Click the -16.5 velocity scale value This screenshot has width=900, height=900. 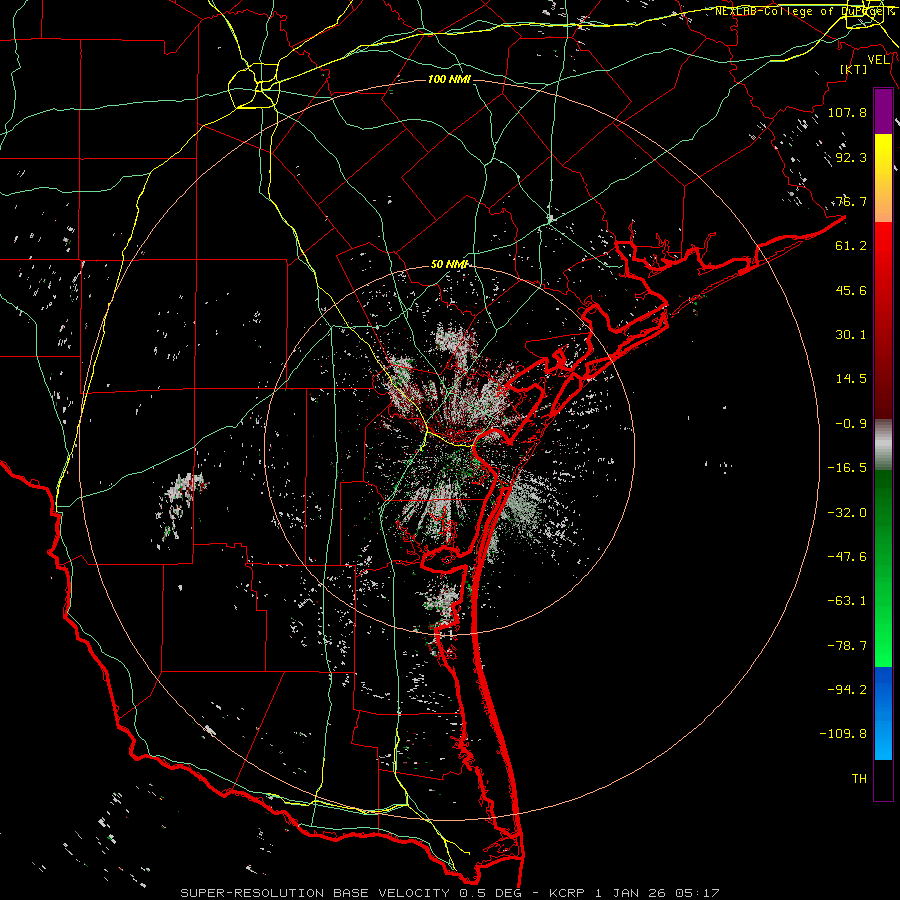(x=847, y=468)
